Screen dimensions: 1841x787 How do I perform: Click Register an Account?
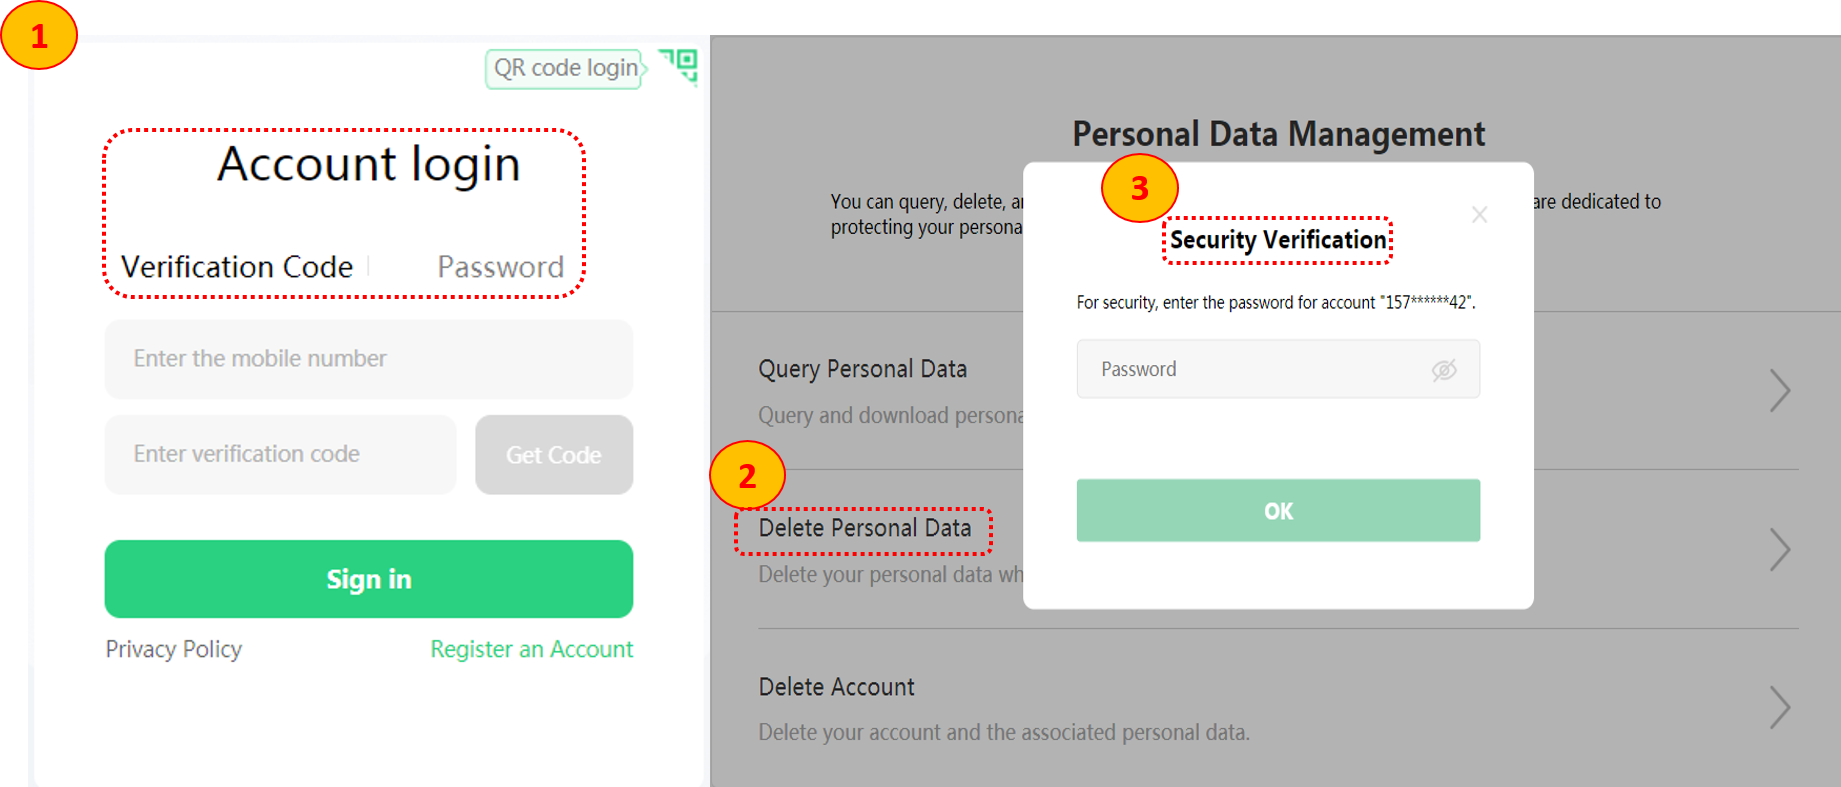click(532, 649)
